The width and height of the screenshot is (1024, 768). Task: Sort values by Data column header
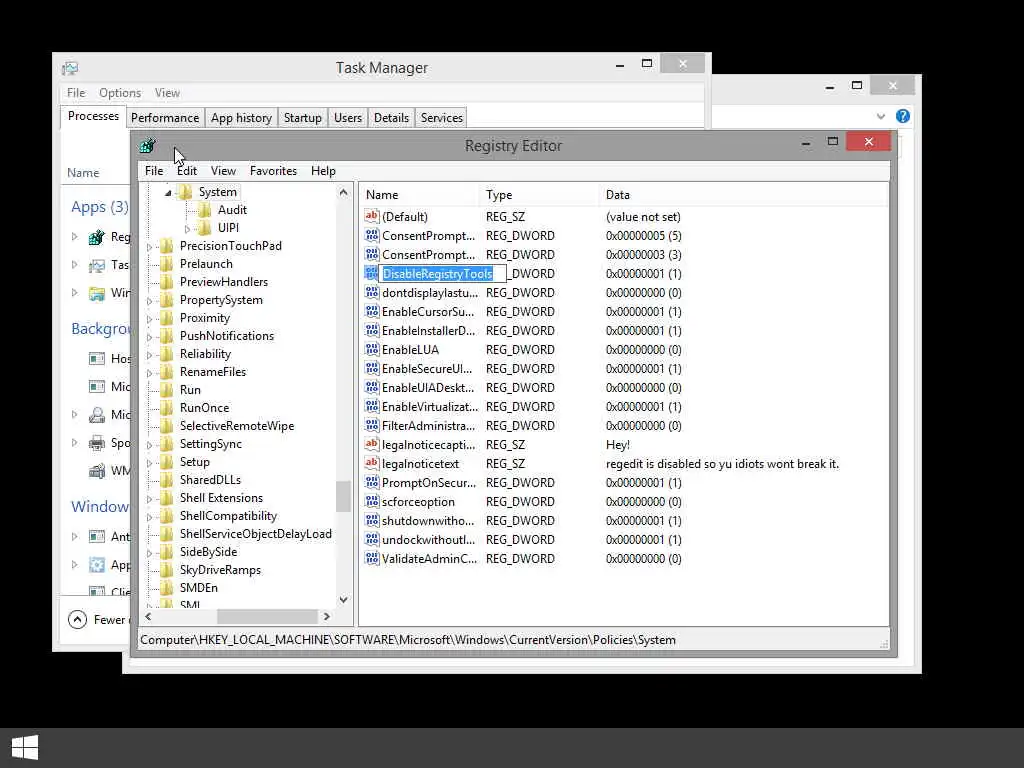point(743,195)
